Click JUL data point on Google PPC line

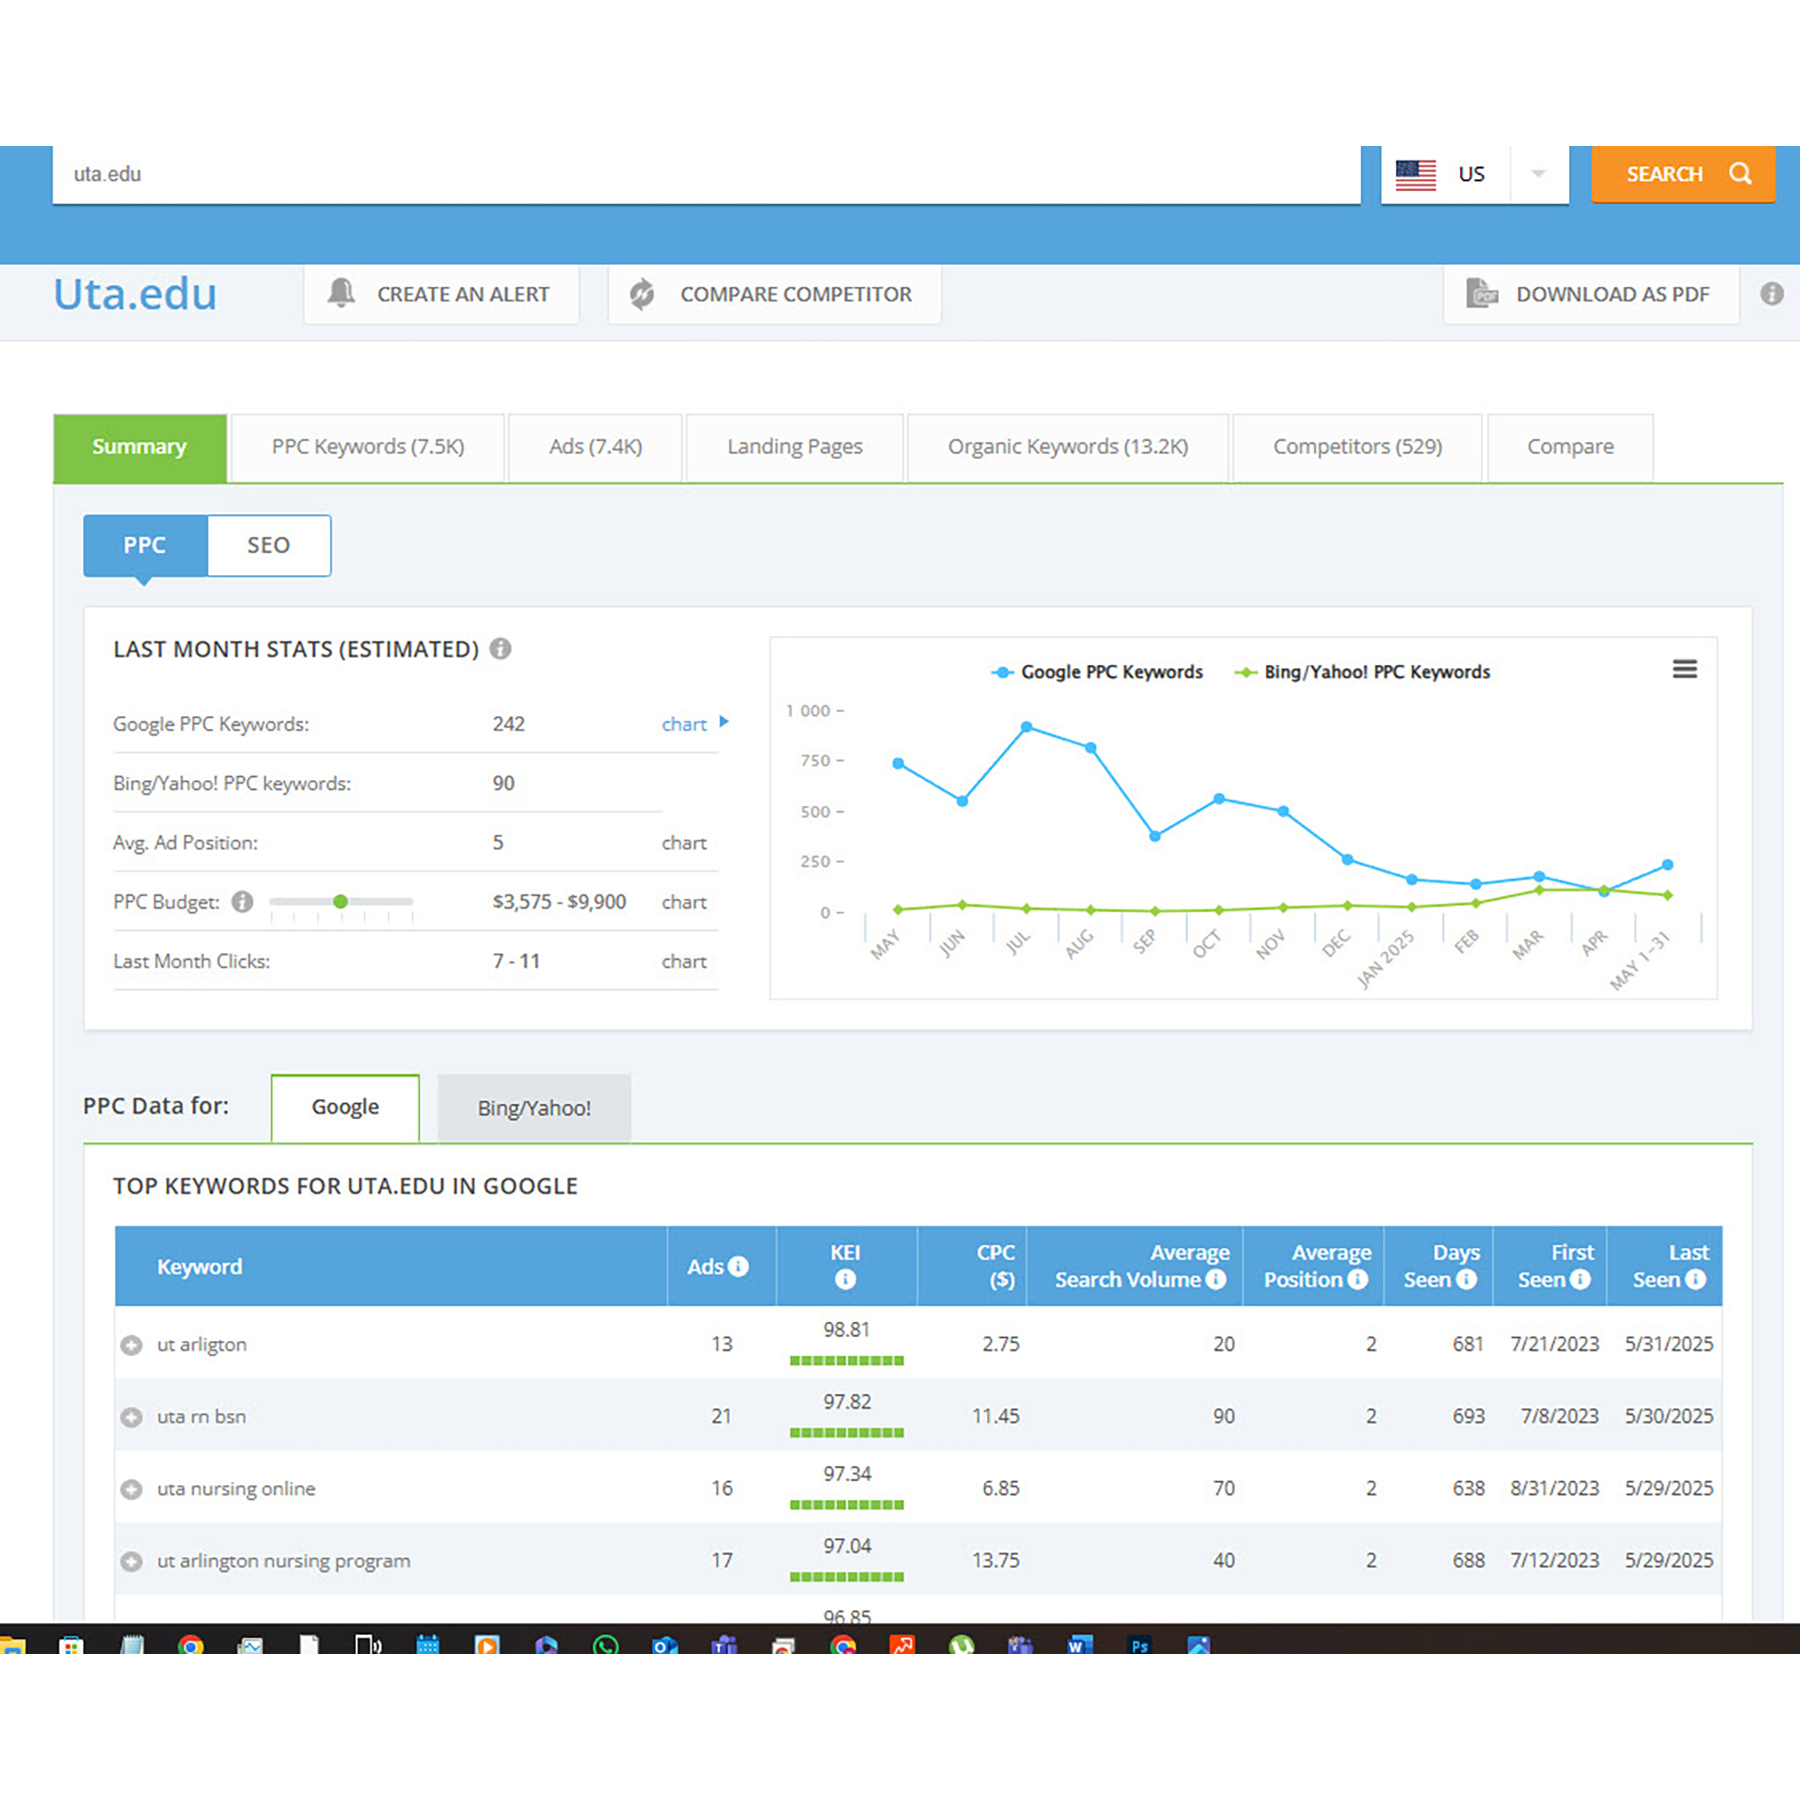pos(1026,727)
